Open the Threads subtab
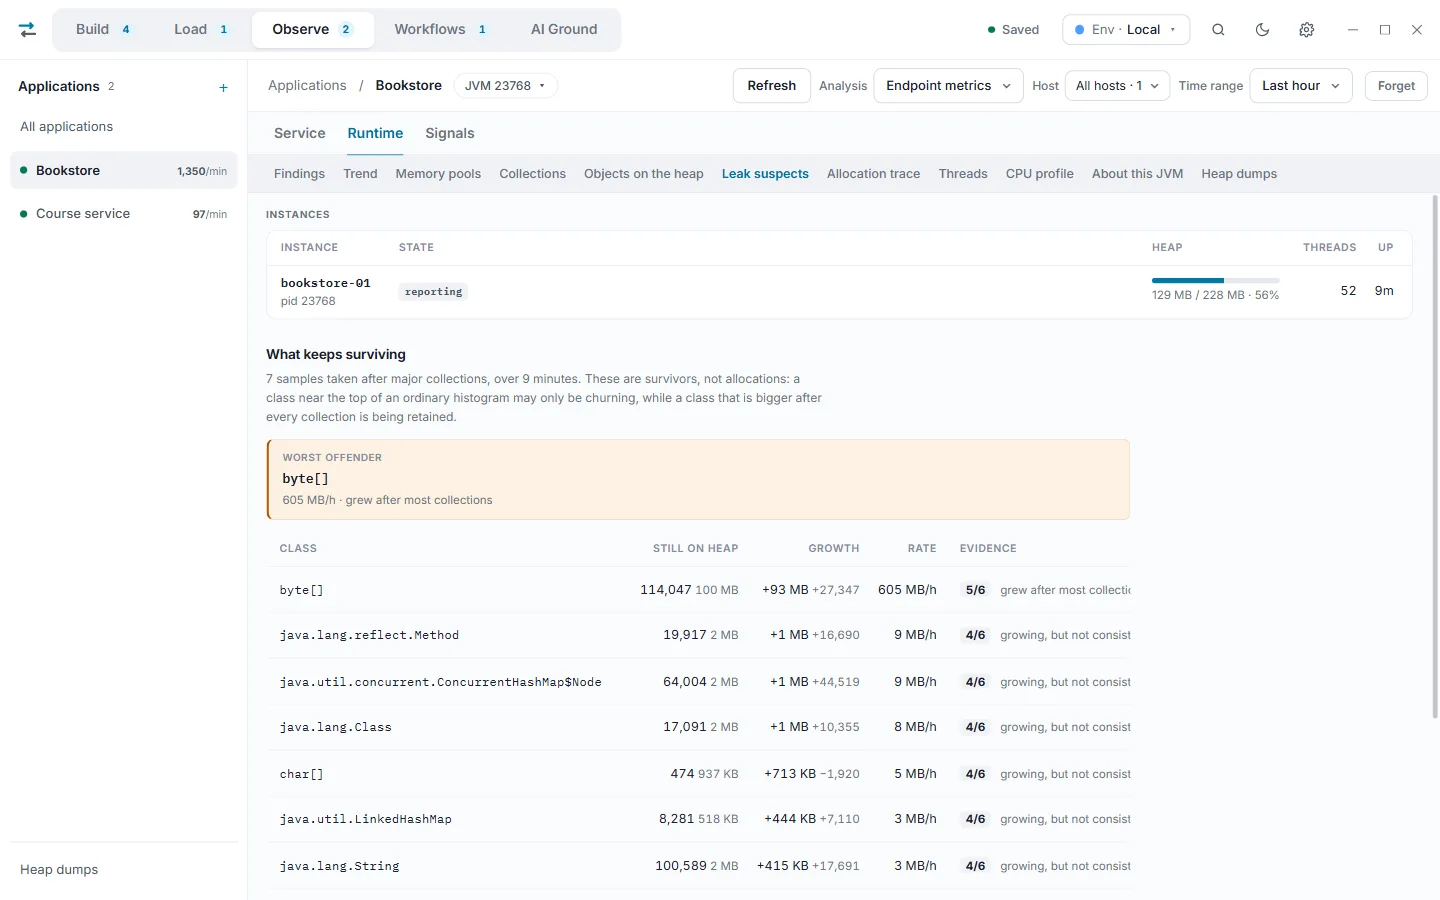Image resolution: width=1440 pixels, height=900 pixels. (x=963, y=174)
